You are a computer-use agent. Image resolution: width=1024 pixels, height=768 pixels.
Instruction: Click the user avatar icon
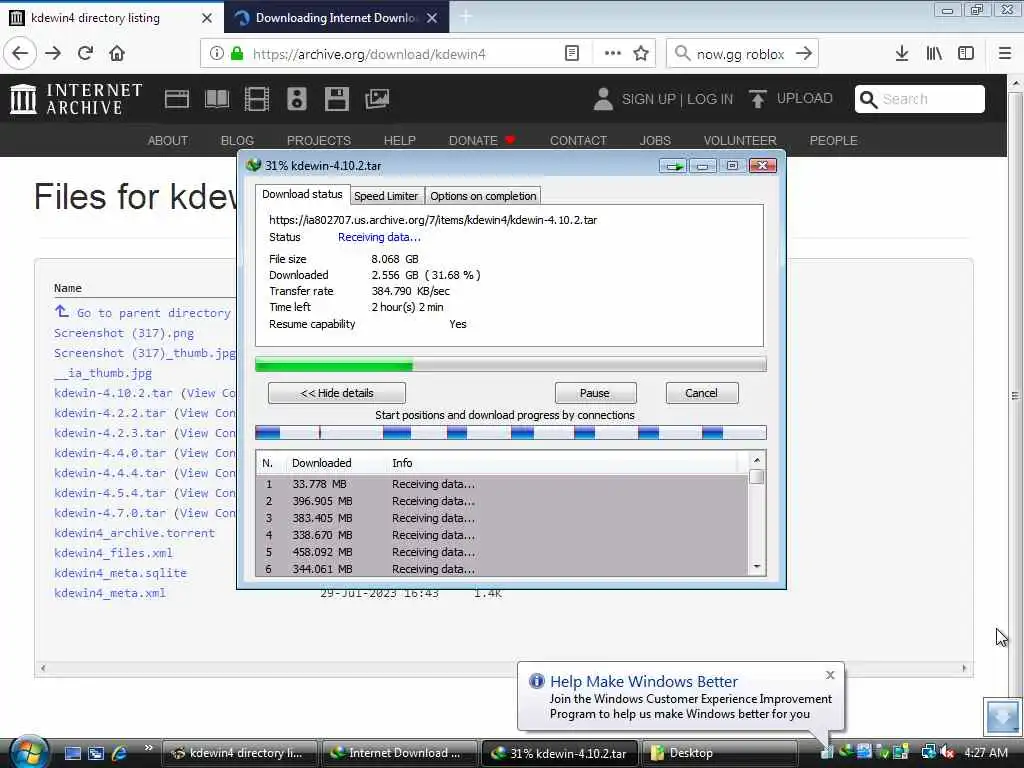pos(603,99)
